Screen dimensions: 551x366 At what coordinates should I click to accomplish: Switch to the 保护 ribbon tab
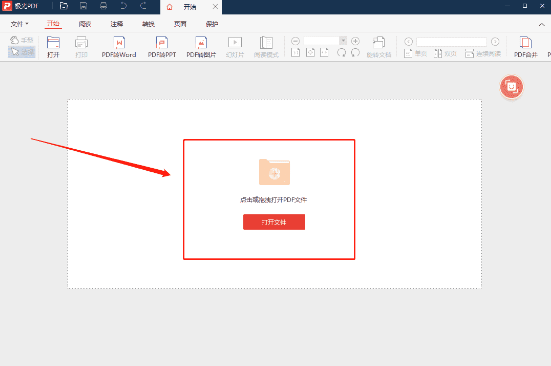[x=212, y=24]
